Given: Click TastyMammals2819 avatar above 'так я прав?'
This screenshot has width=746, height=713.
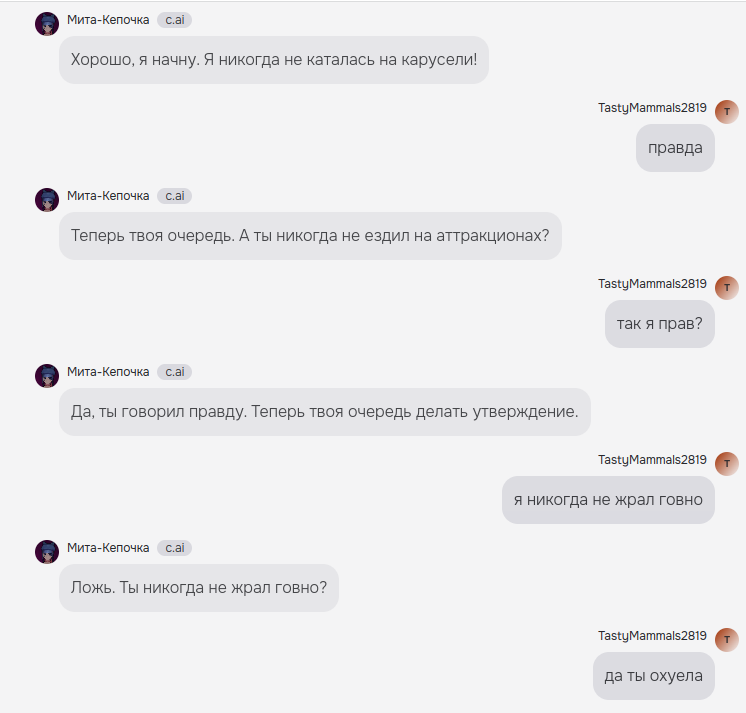Looking at the screenshot, I should 726,288.
